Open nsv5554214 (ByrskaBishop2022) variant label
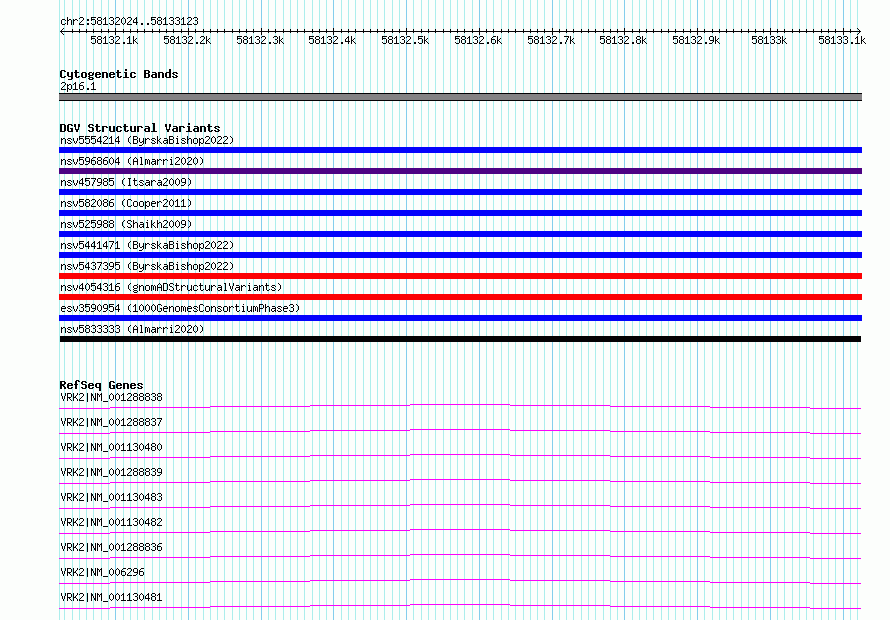The width and height of the screenshot is (890, 620). (x=147, y=140)
